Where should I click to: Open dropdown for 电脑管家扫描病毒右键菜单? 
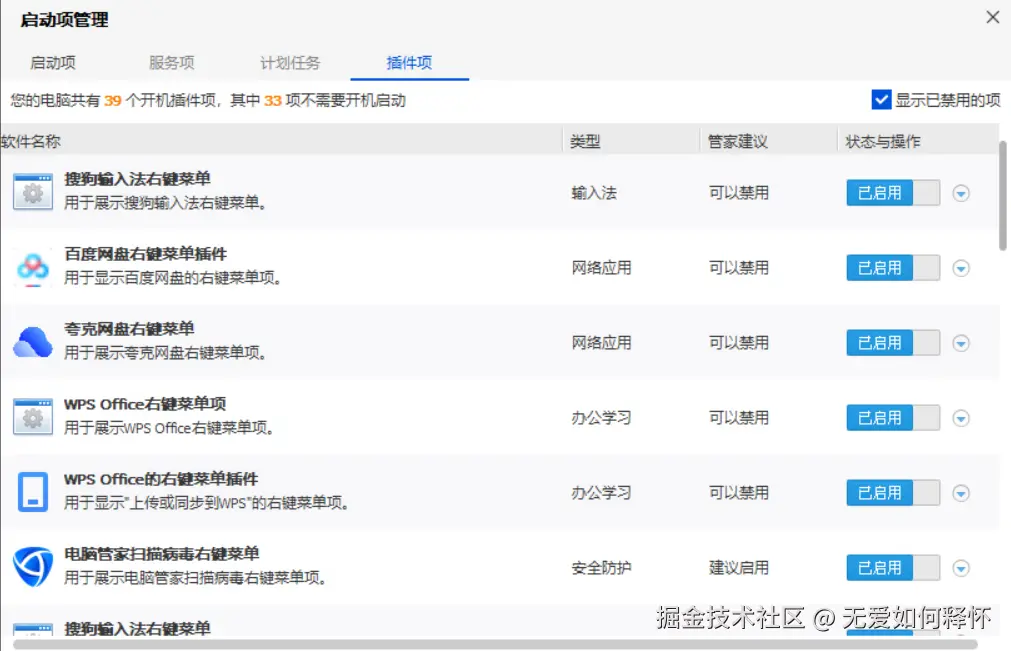961,568
